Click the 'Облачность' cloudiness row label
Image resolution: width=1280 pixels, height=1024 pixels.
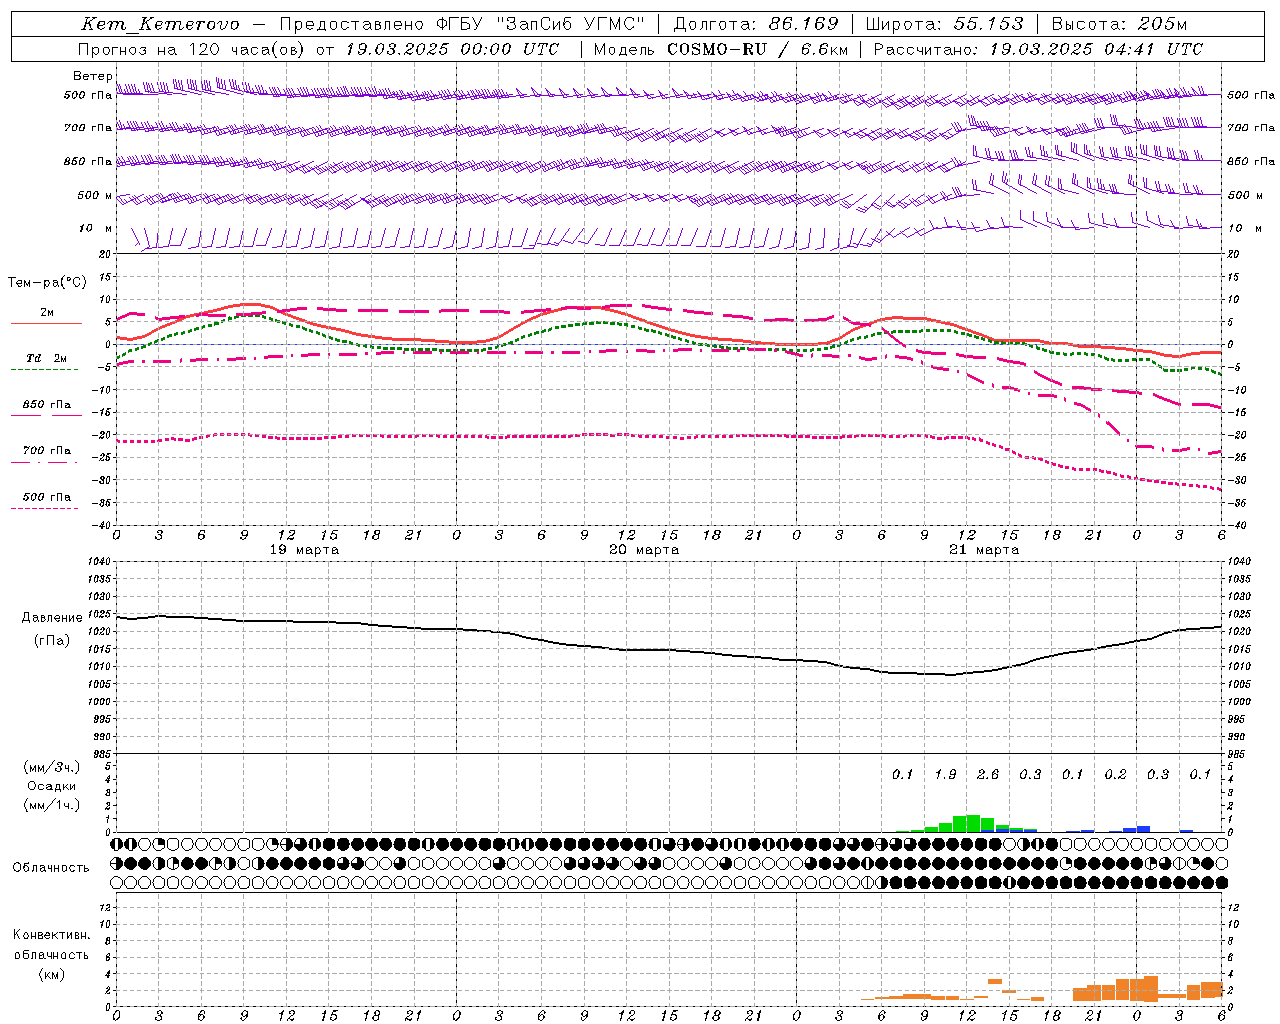(51, 867)
